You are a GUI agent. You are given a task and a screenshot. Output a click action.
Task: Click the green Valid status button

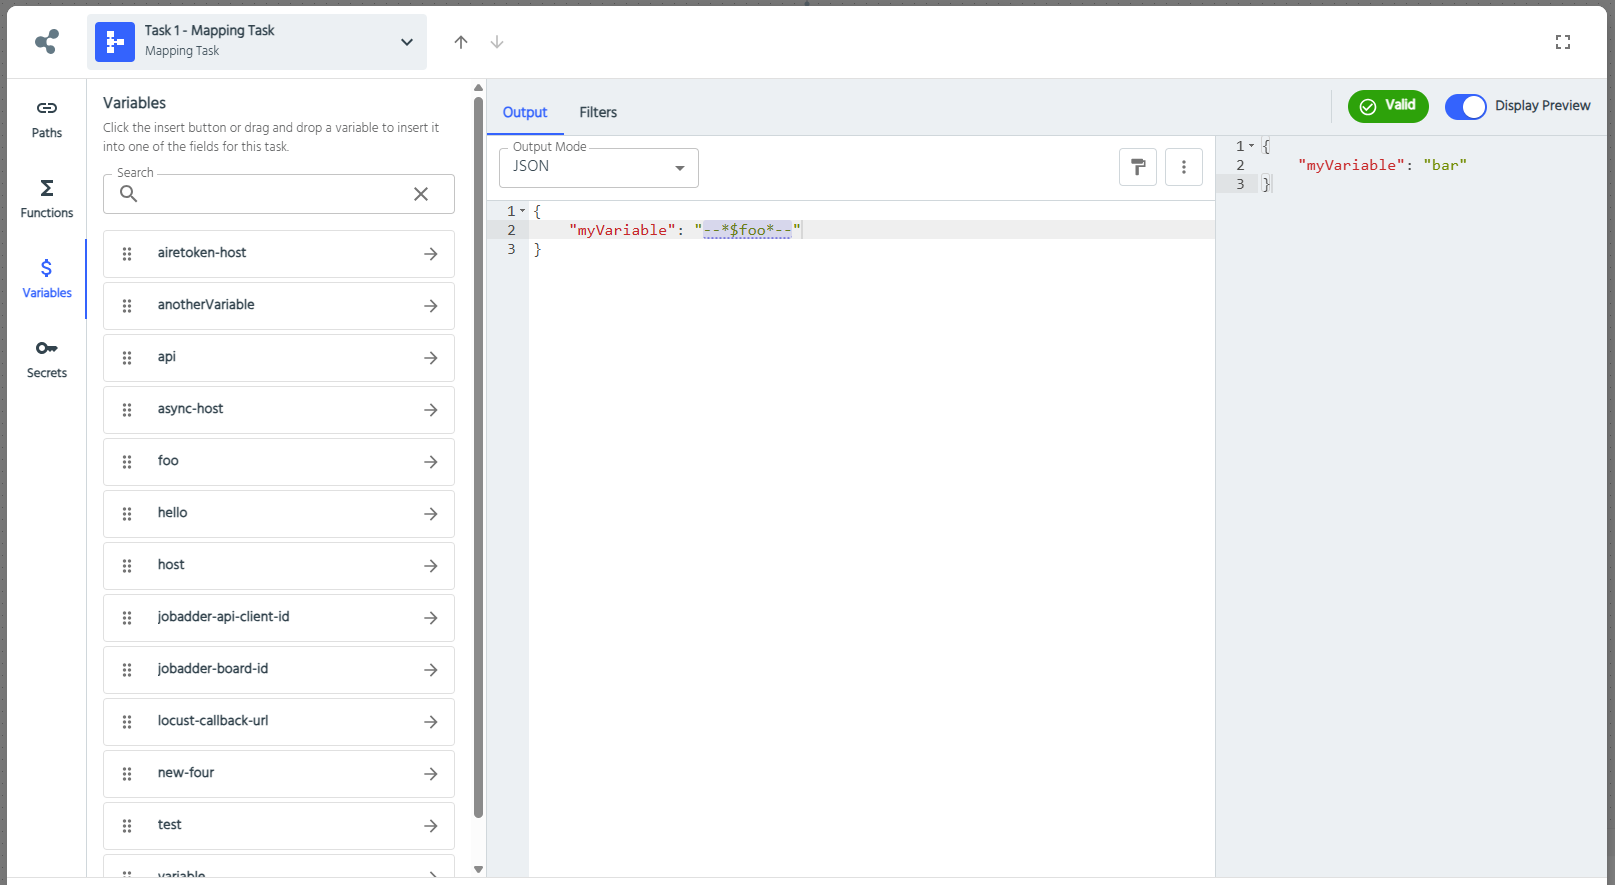click(x=1387, y=106)
